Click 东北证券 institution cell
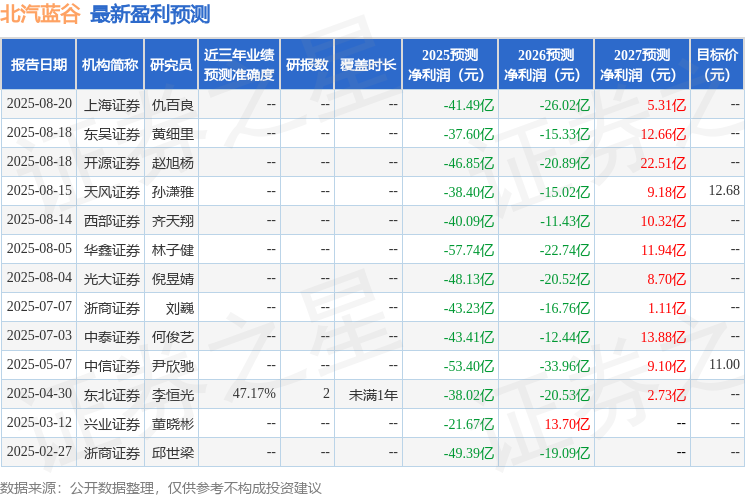745x497 pixels. coord(112,395)
